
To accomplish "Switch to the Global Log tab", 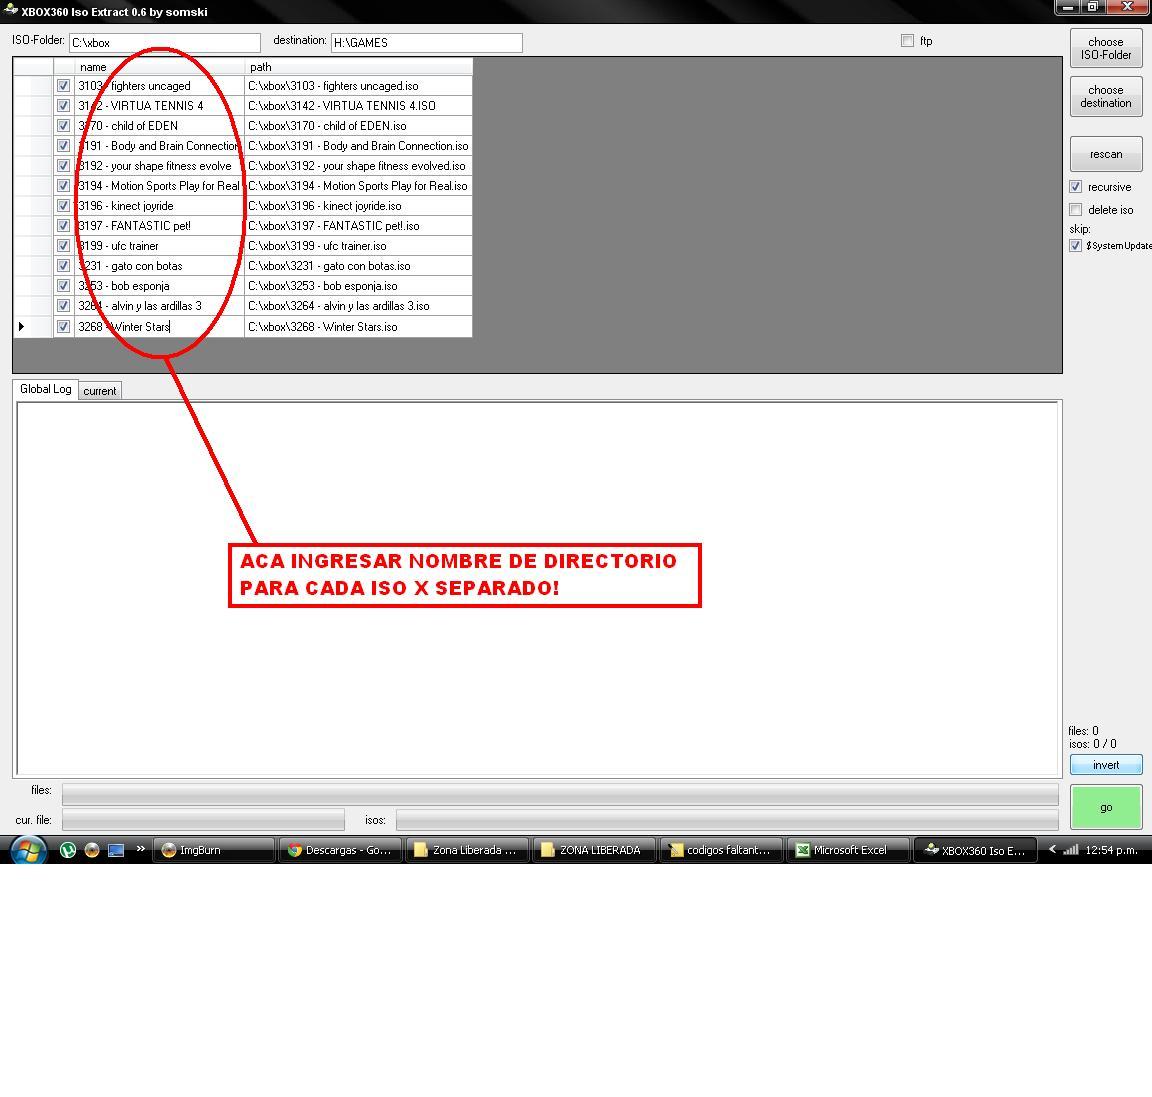I will click(46, 389).
